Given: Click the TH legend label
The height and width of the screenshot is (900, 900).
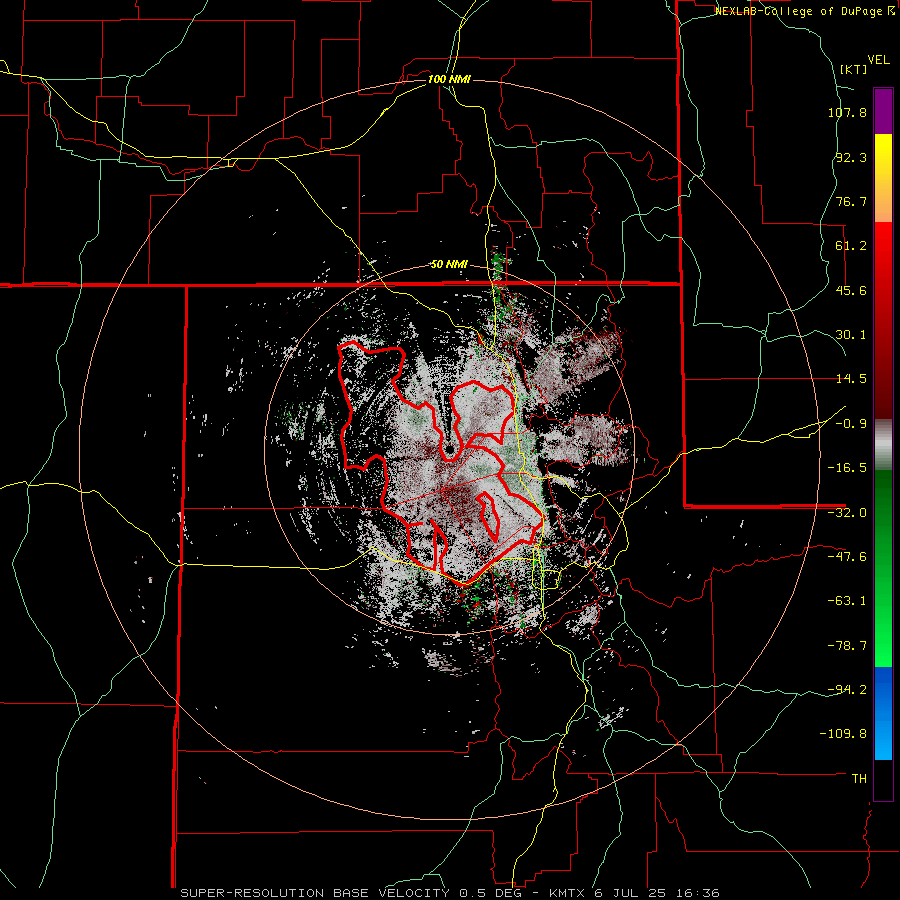Looking at the screenshot, I should tap(859, 778).
